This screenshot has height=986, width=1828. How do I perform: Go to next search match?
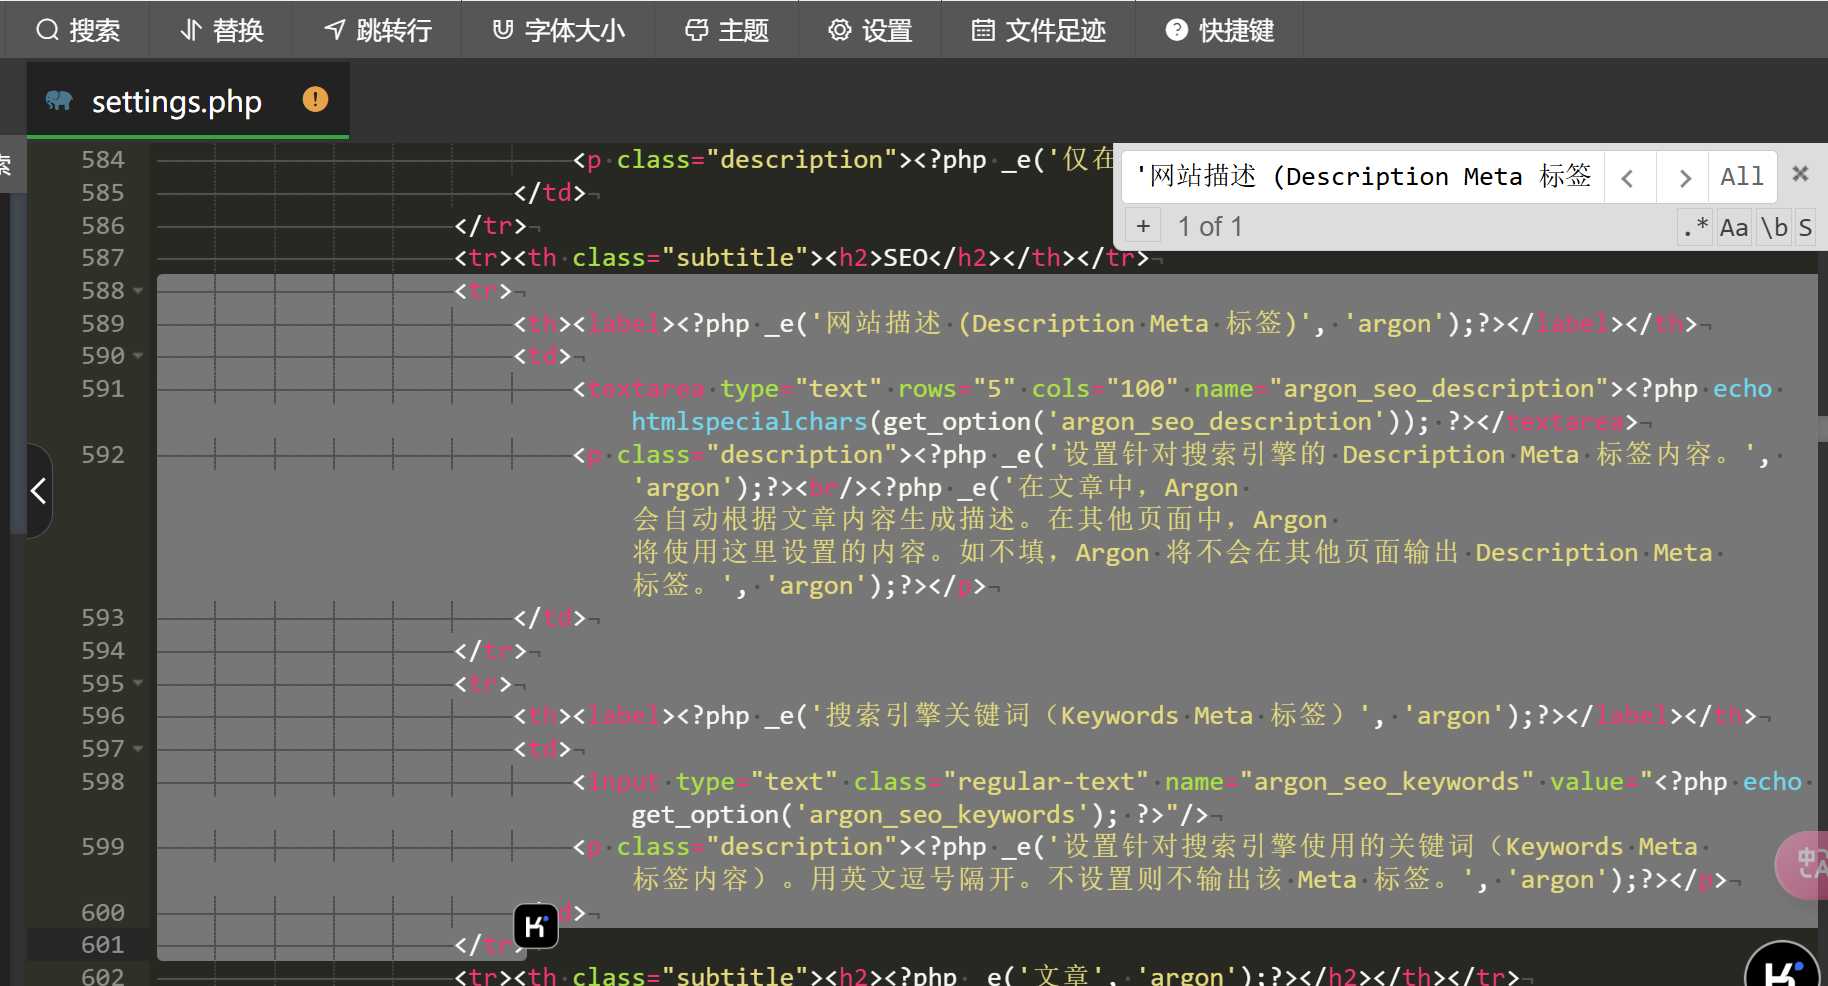1684,177
